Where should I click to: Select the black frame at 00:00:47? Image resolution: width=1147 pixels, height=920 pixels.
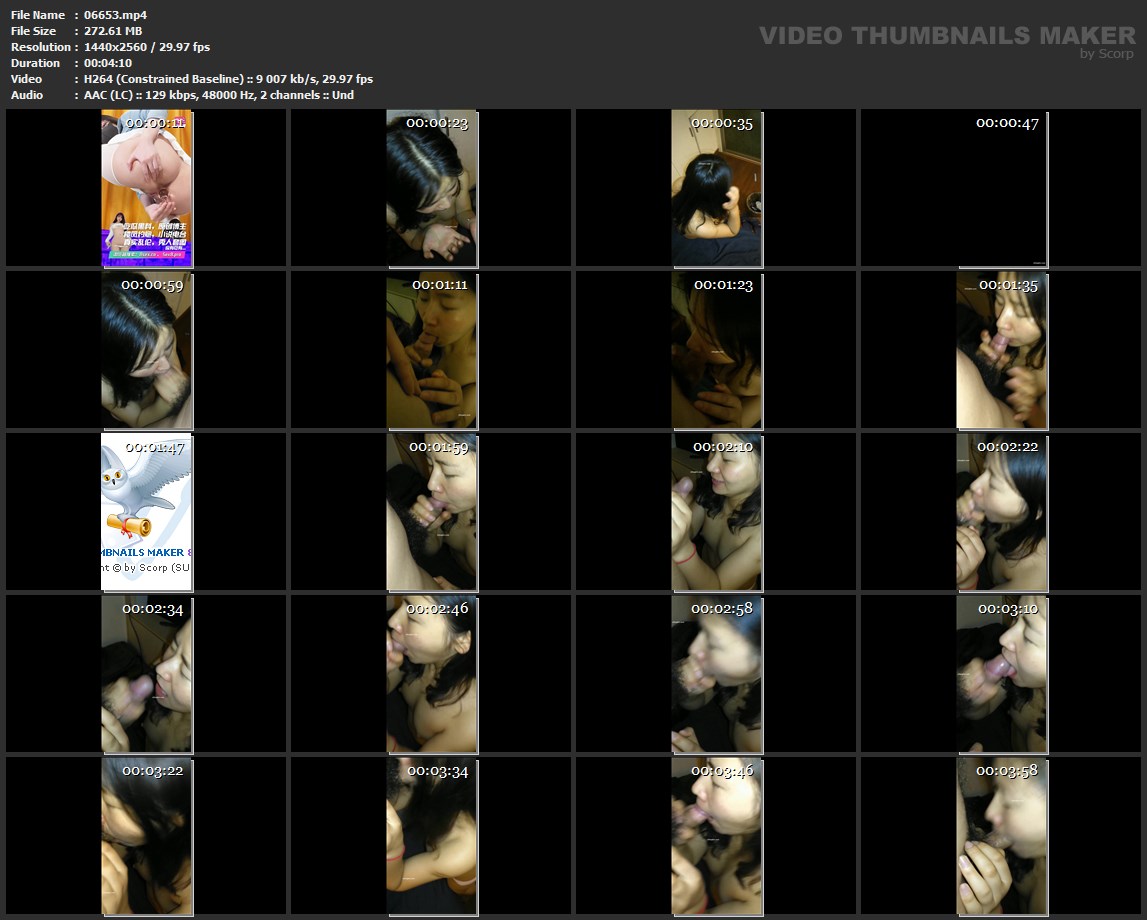coord(1001,188)
